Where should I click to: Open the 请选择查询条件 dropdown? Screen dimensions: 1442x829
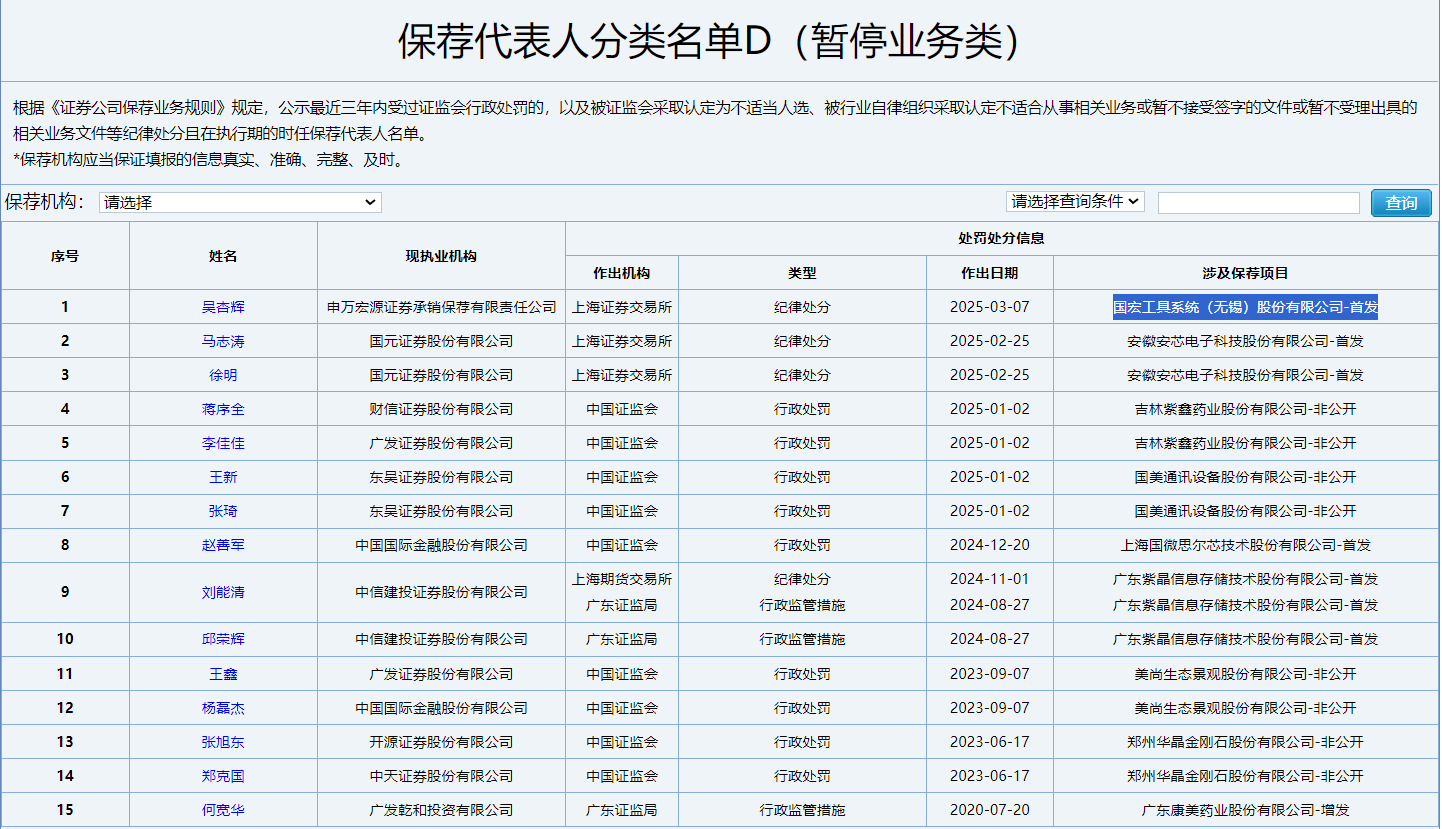[1075, 201]
